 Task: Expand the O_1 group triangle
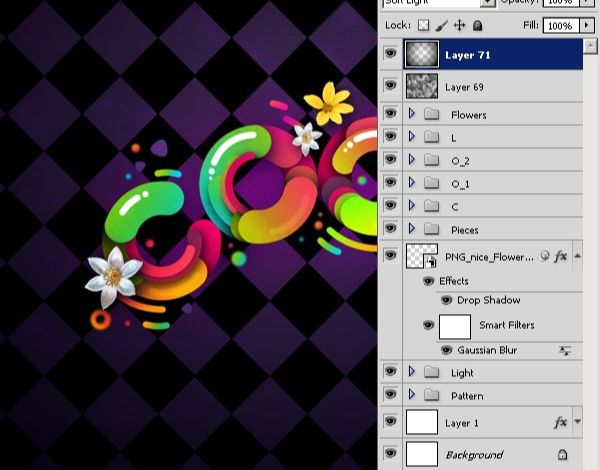click(x=412, y=182)
